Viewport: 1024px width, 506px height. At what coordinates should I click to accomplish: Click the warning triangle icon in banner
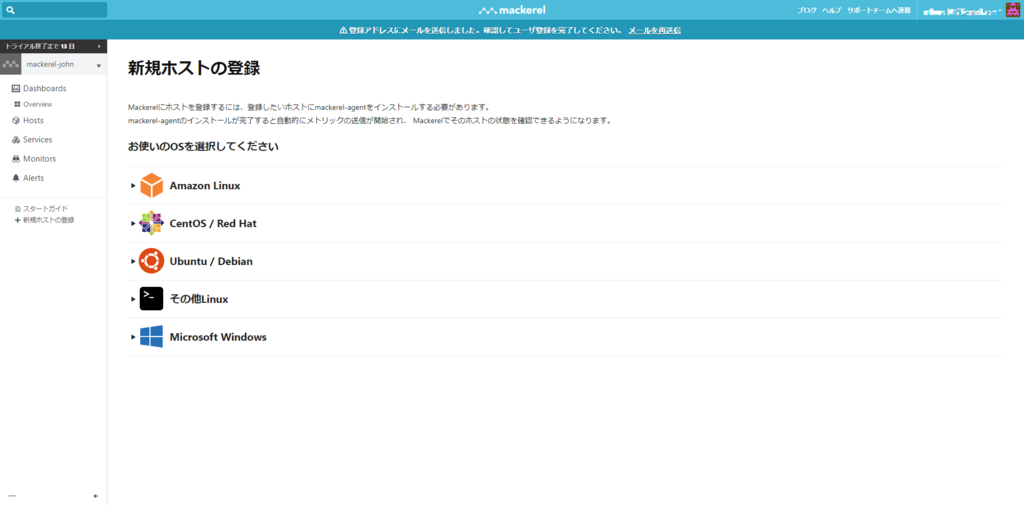coord(344,30)
